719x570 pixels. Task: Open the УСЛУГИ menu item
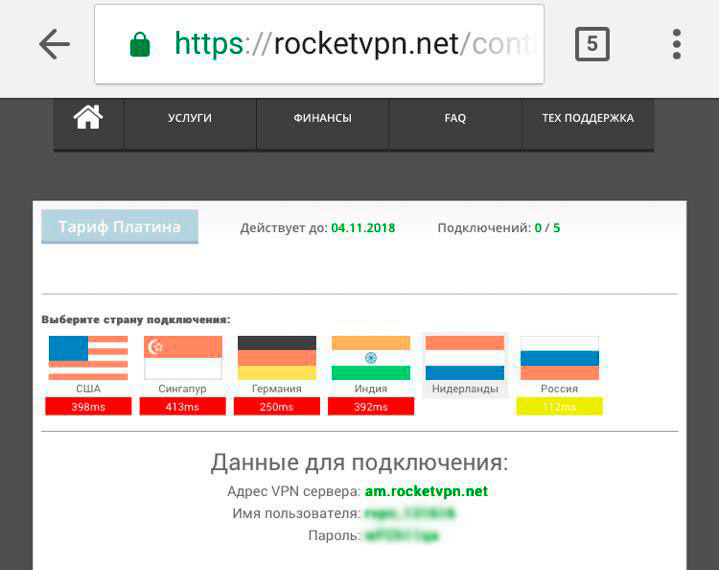tap(190, 118)
